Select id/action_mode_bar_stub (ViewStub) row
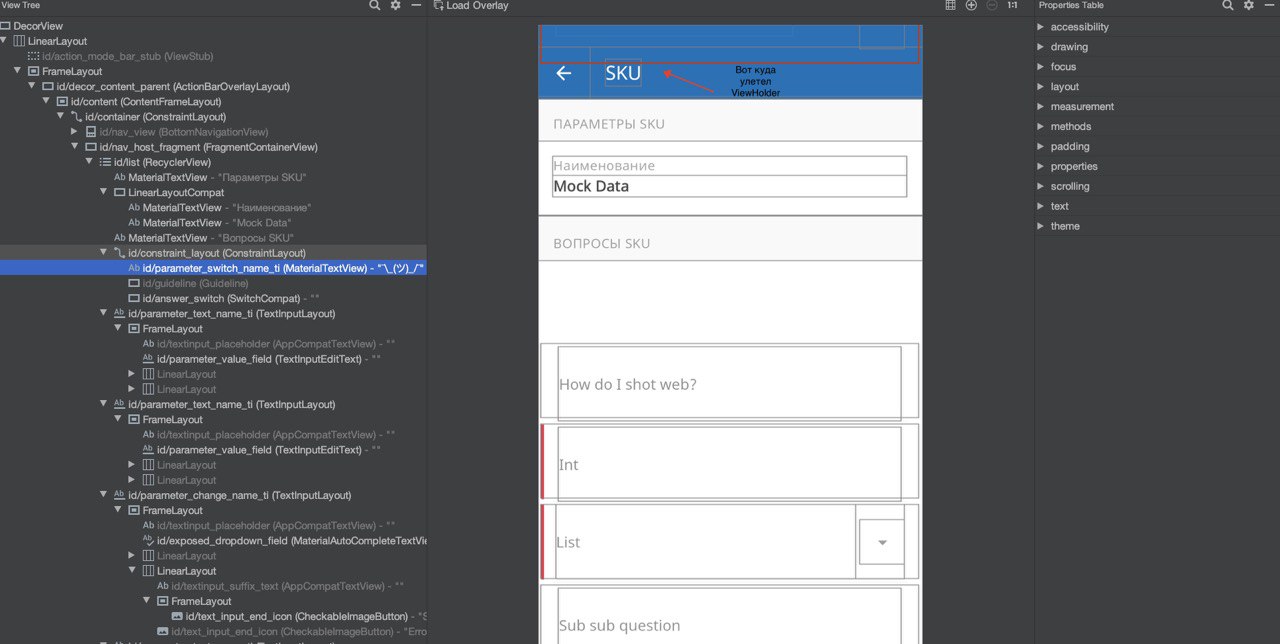Viewport: 1280px width, 644px height. point(213,57)
